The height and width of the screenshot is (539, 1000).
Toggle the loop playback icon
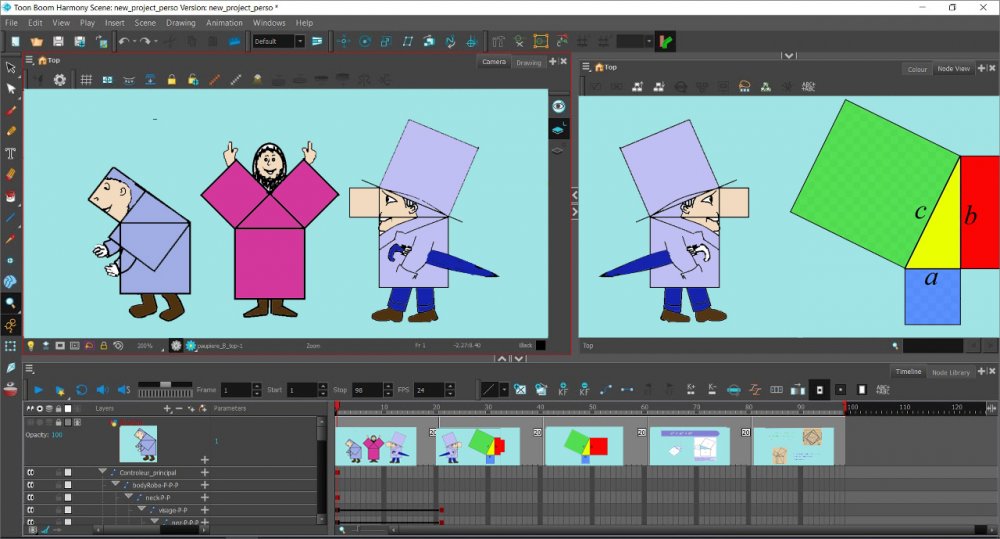click(x=81, y=389)
